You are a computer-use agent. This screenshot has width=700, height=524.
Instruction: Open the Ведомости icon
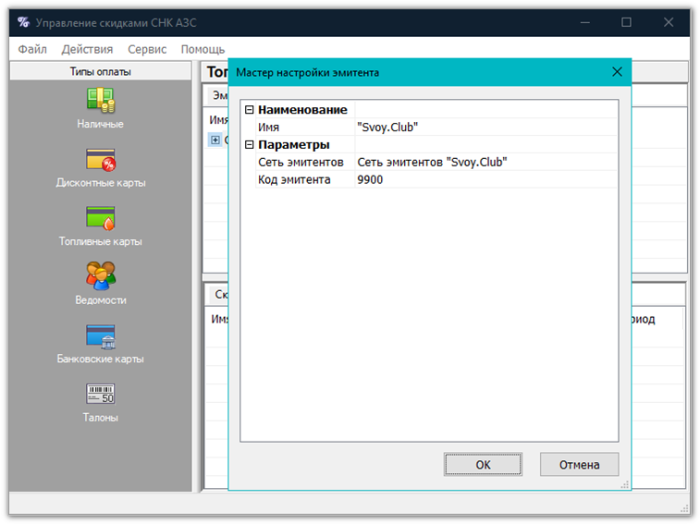click(100, 276)
